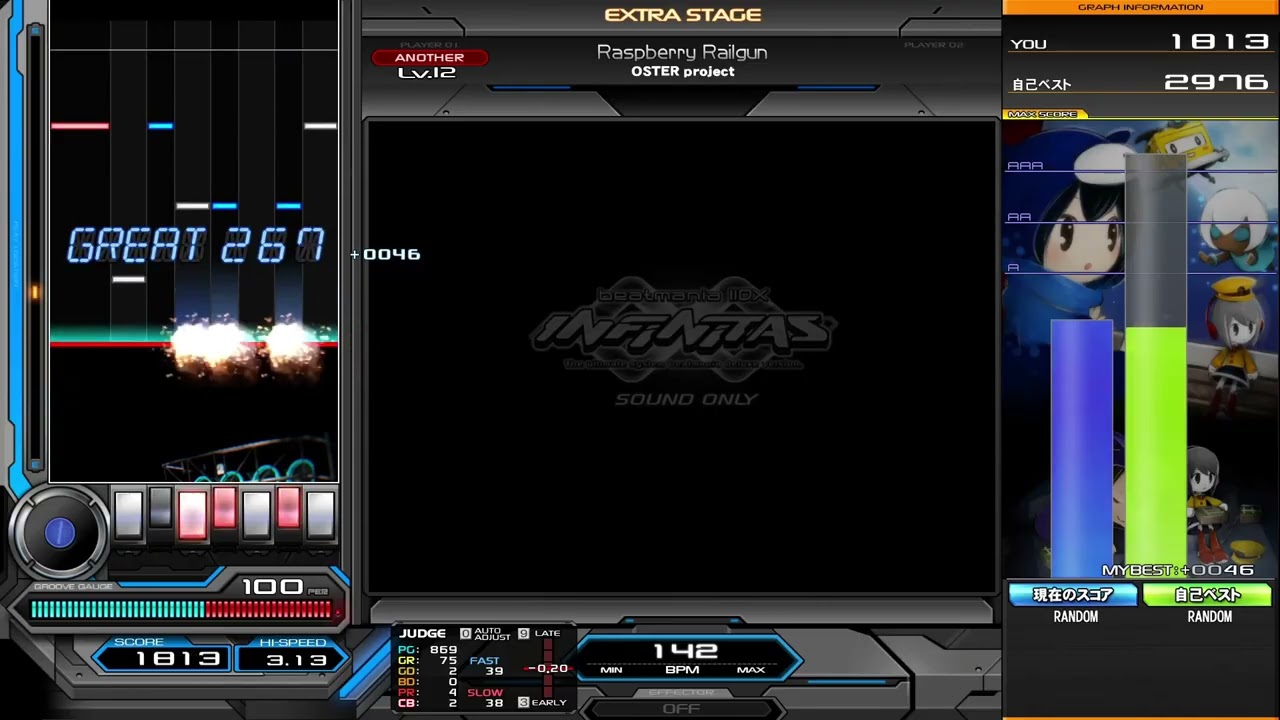Screen dimensions: 1280x720
Task: Tap the third lit red-white key
Action: click(192, 514)
